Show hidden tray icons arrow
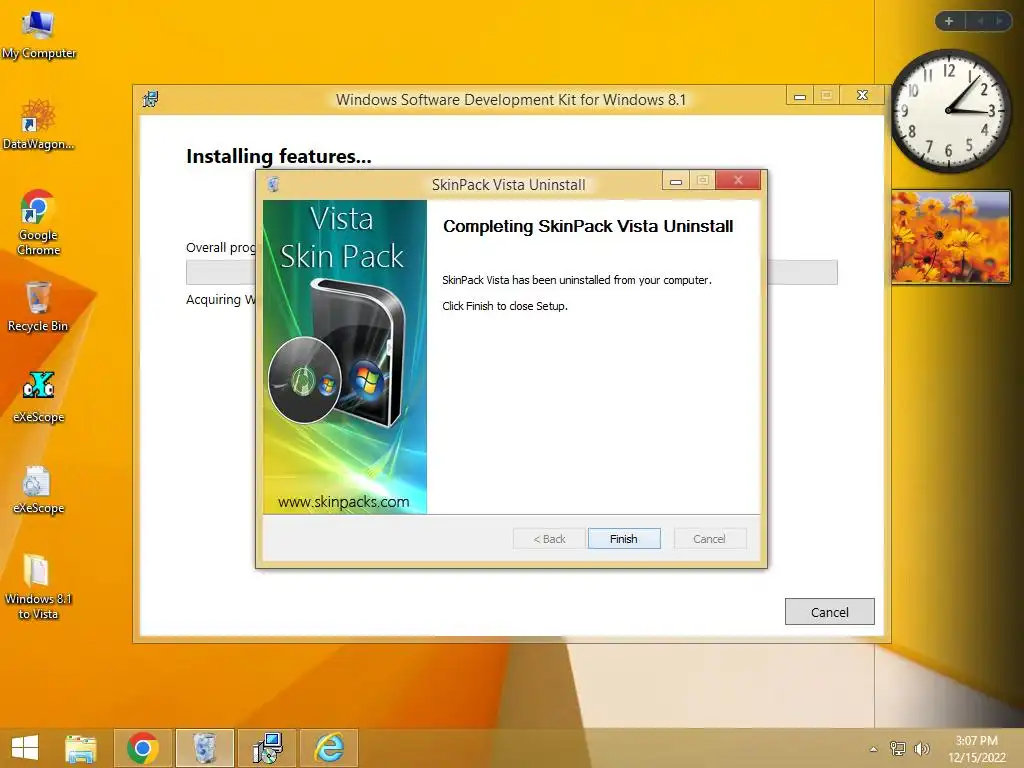This screenshot has width=1024, height=768. [x=873, y=749]
